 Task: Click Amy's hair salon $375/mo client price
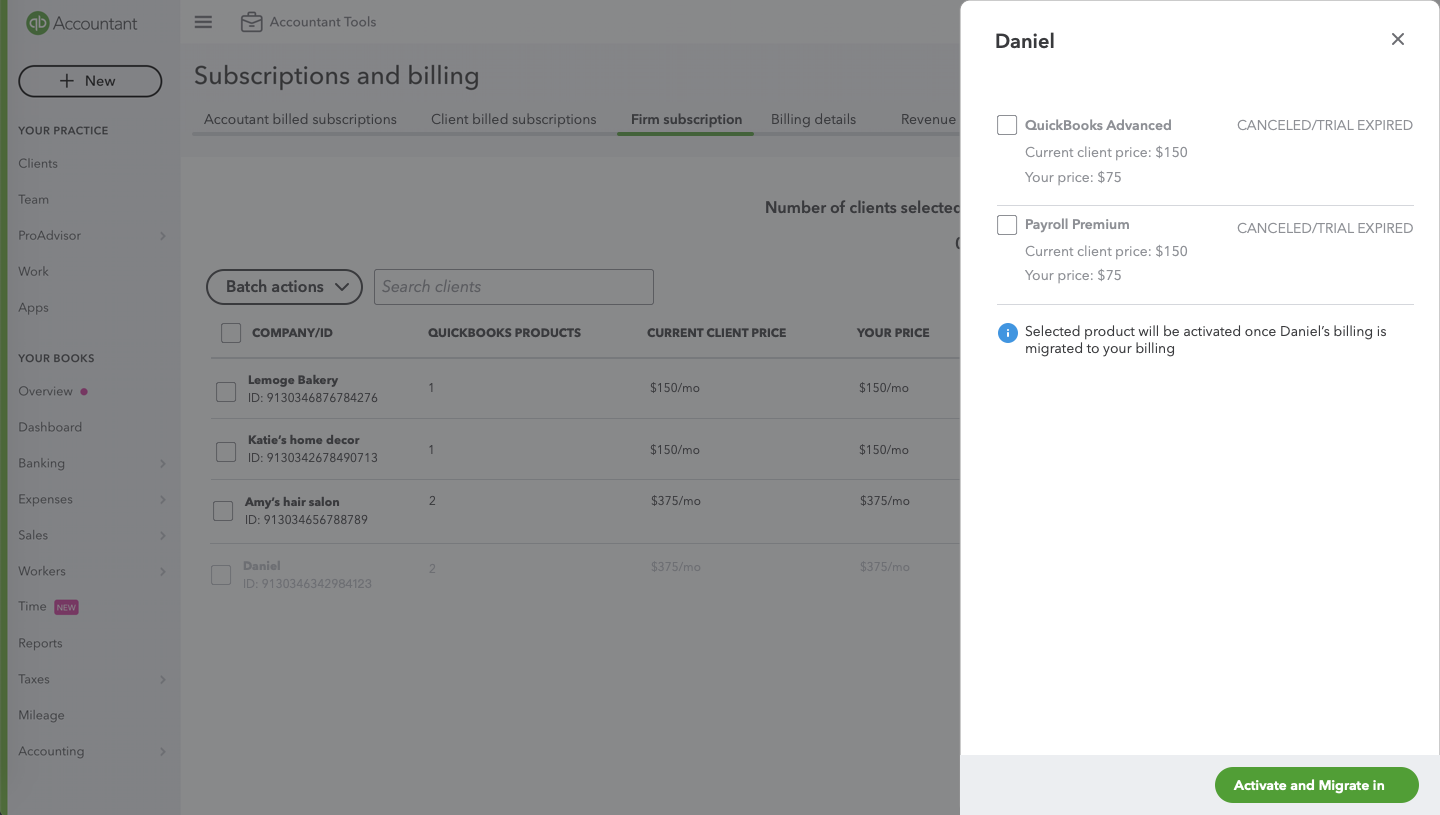click(x=676, y=501)
